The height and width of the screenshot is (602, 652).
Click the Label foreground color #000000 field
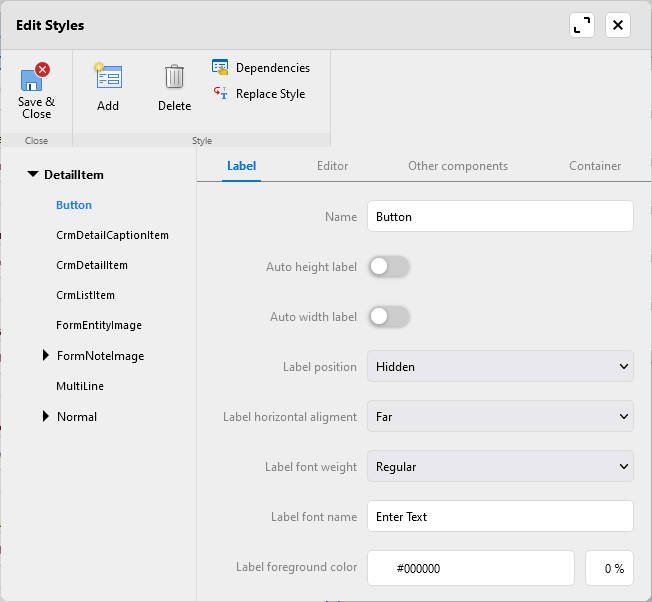tap(470, 568)
